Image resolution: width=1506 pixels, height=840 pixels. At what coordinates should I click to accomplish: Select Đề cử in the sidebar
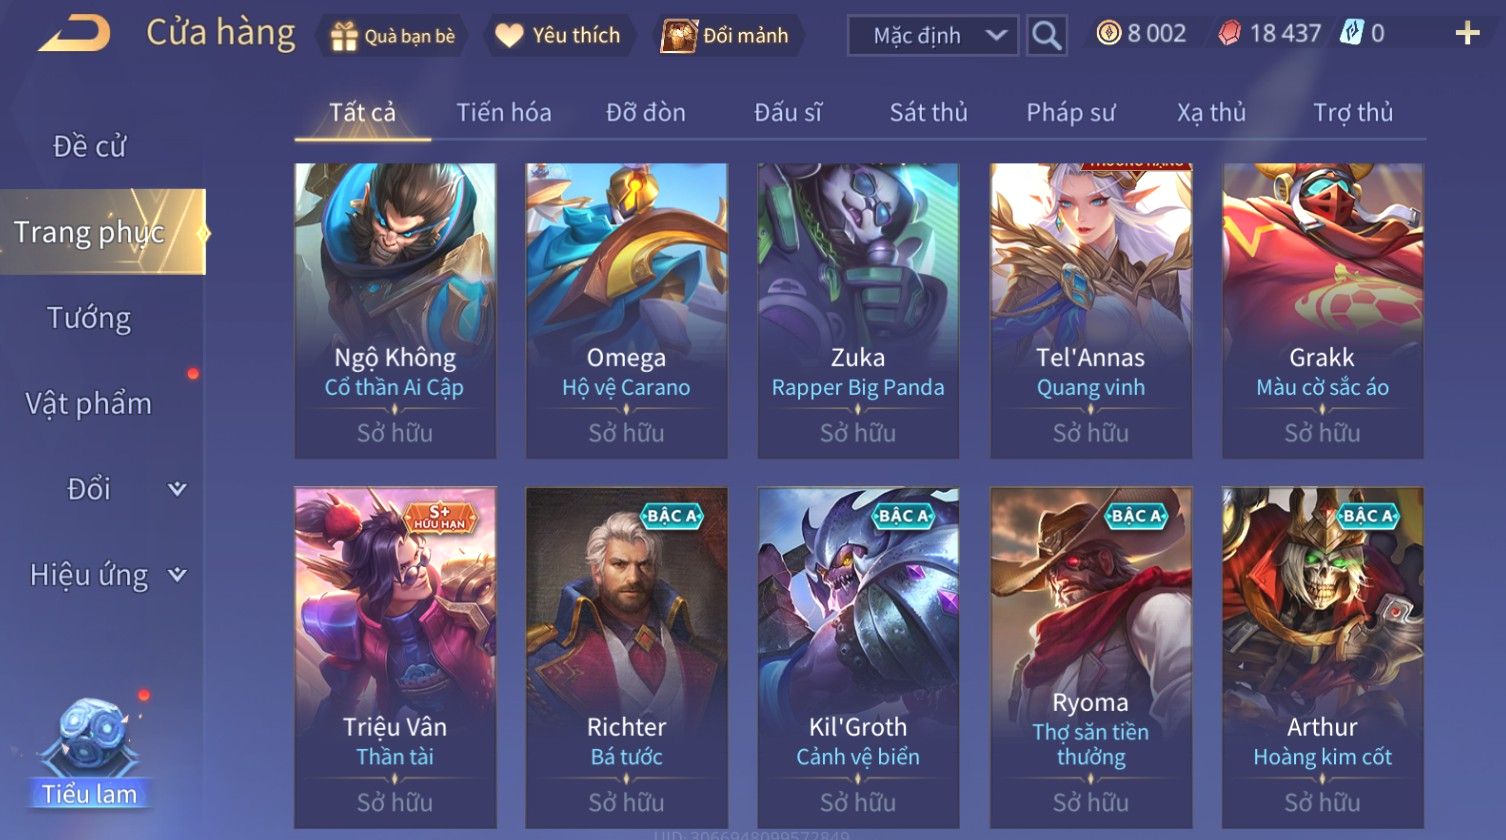tap(89, 146)
